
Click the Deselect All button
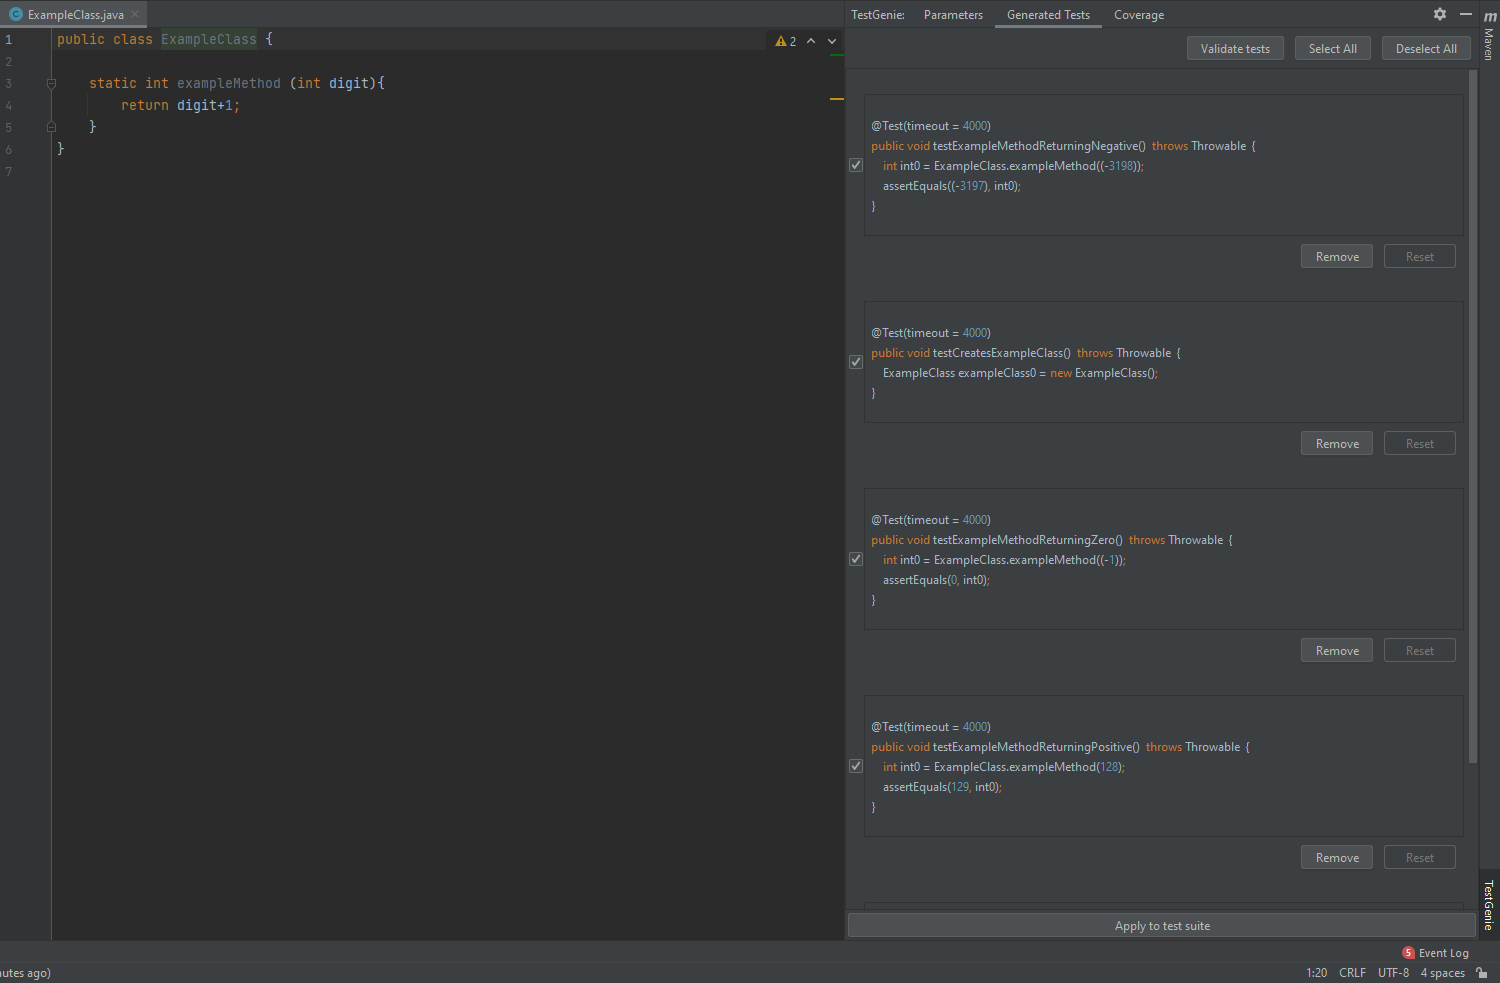click(1426, 48)
